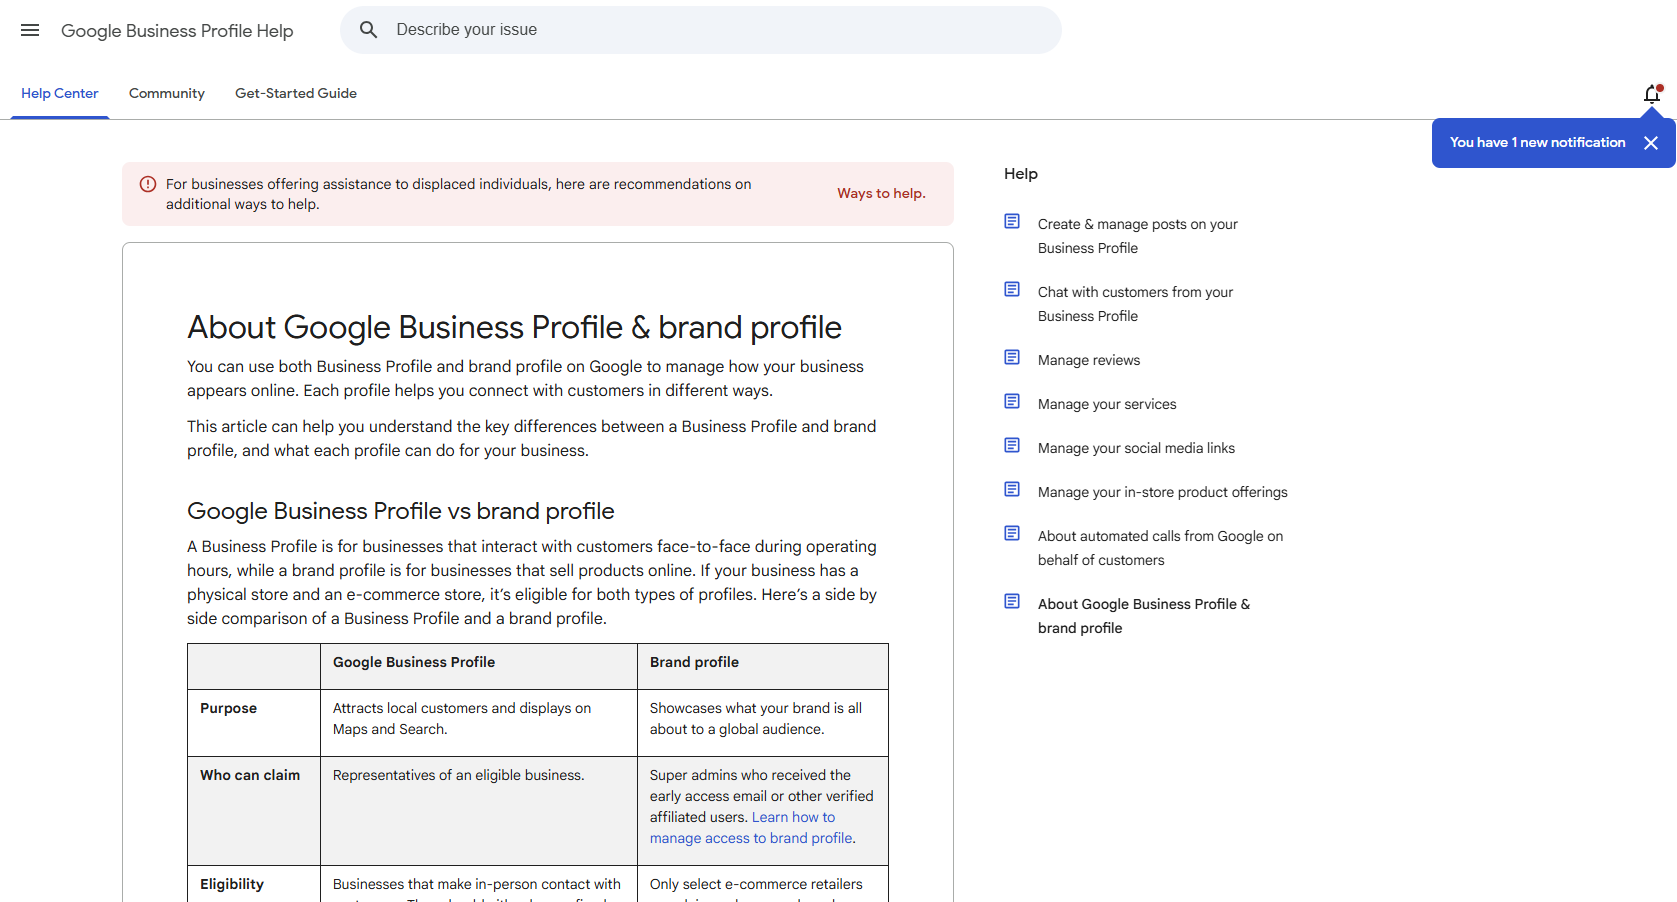Screen dimensions: 1677x902
Task: Dismiss the new notification popup
Action: click(1651, 143)
